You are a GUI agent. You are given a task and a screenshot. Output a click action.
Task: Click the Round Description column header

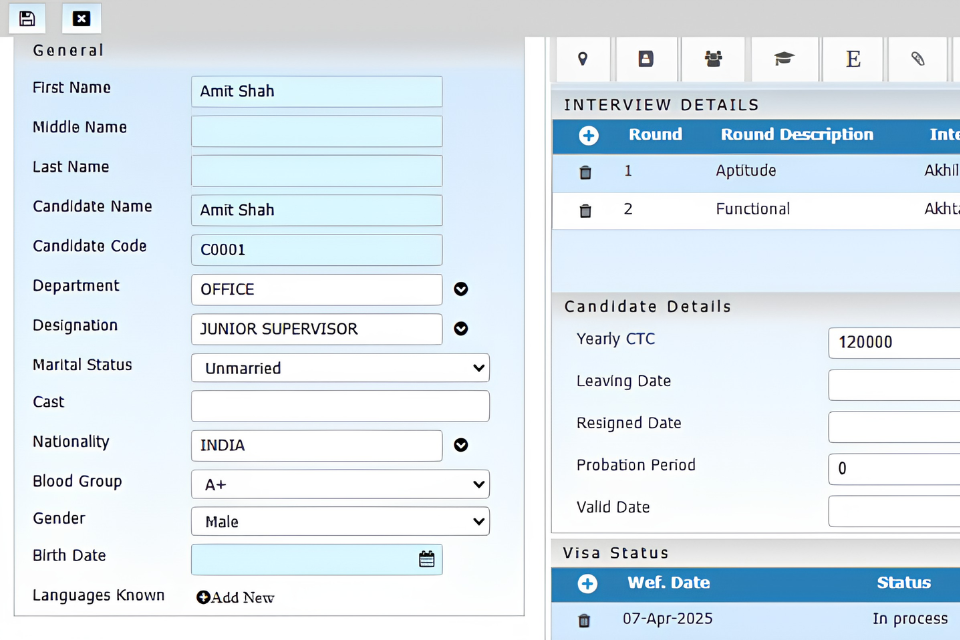coord(797,135)
